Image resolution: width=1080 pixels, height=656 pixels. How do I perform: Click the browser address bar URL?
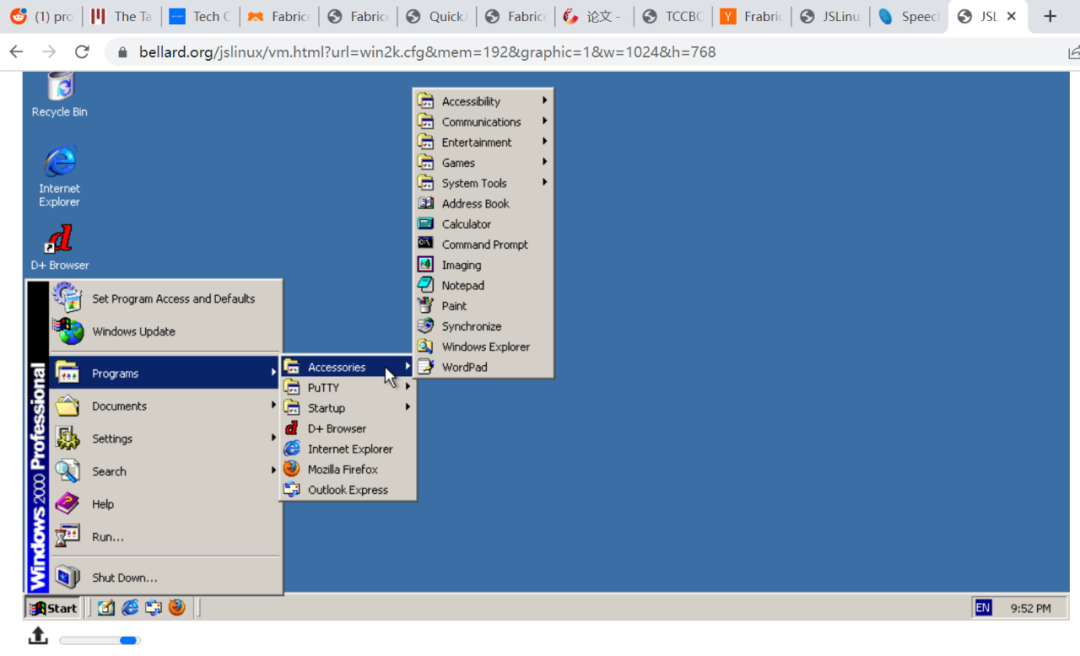427,52
